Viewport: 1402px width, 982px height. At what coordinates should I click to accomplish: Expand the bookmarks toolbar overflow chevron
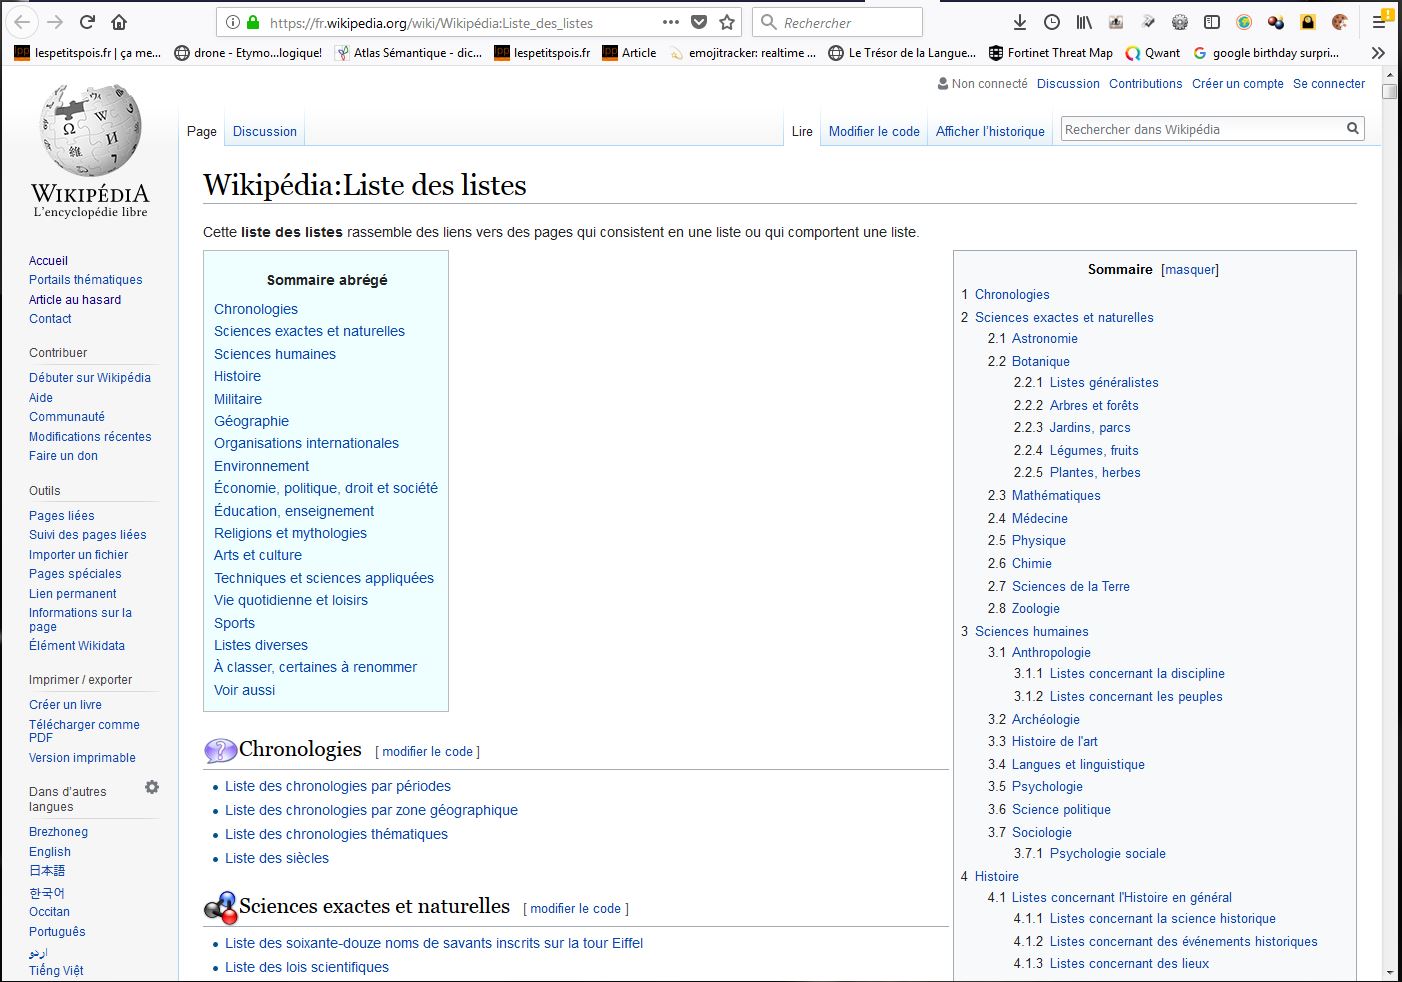(x=1378, y=53)
